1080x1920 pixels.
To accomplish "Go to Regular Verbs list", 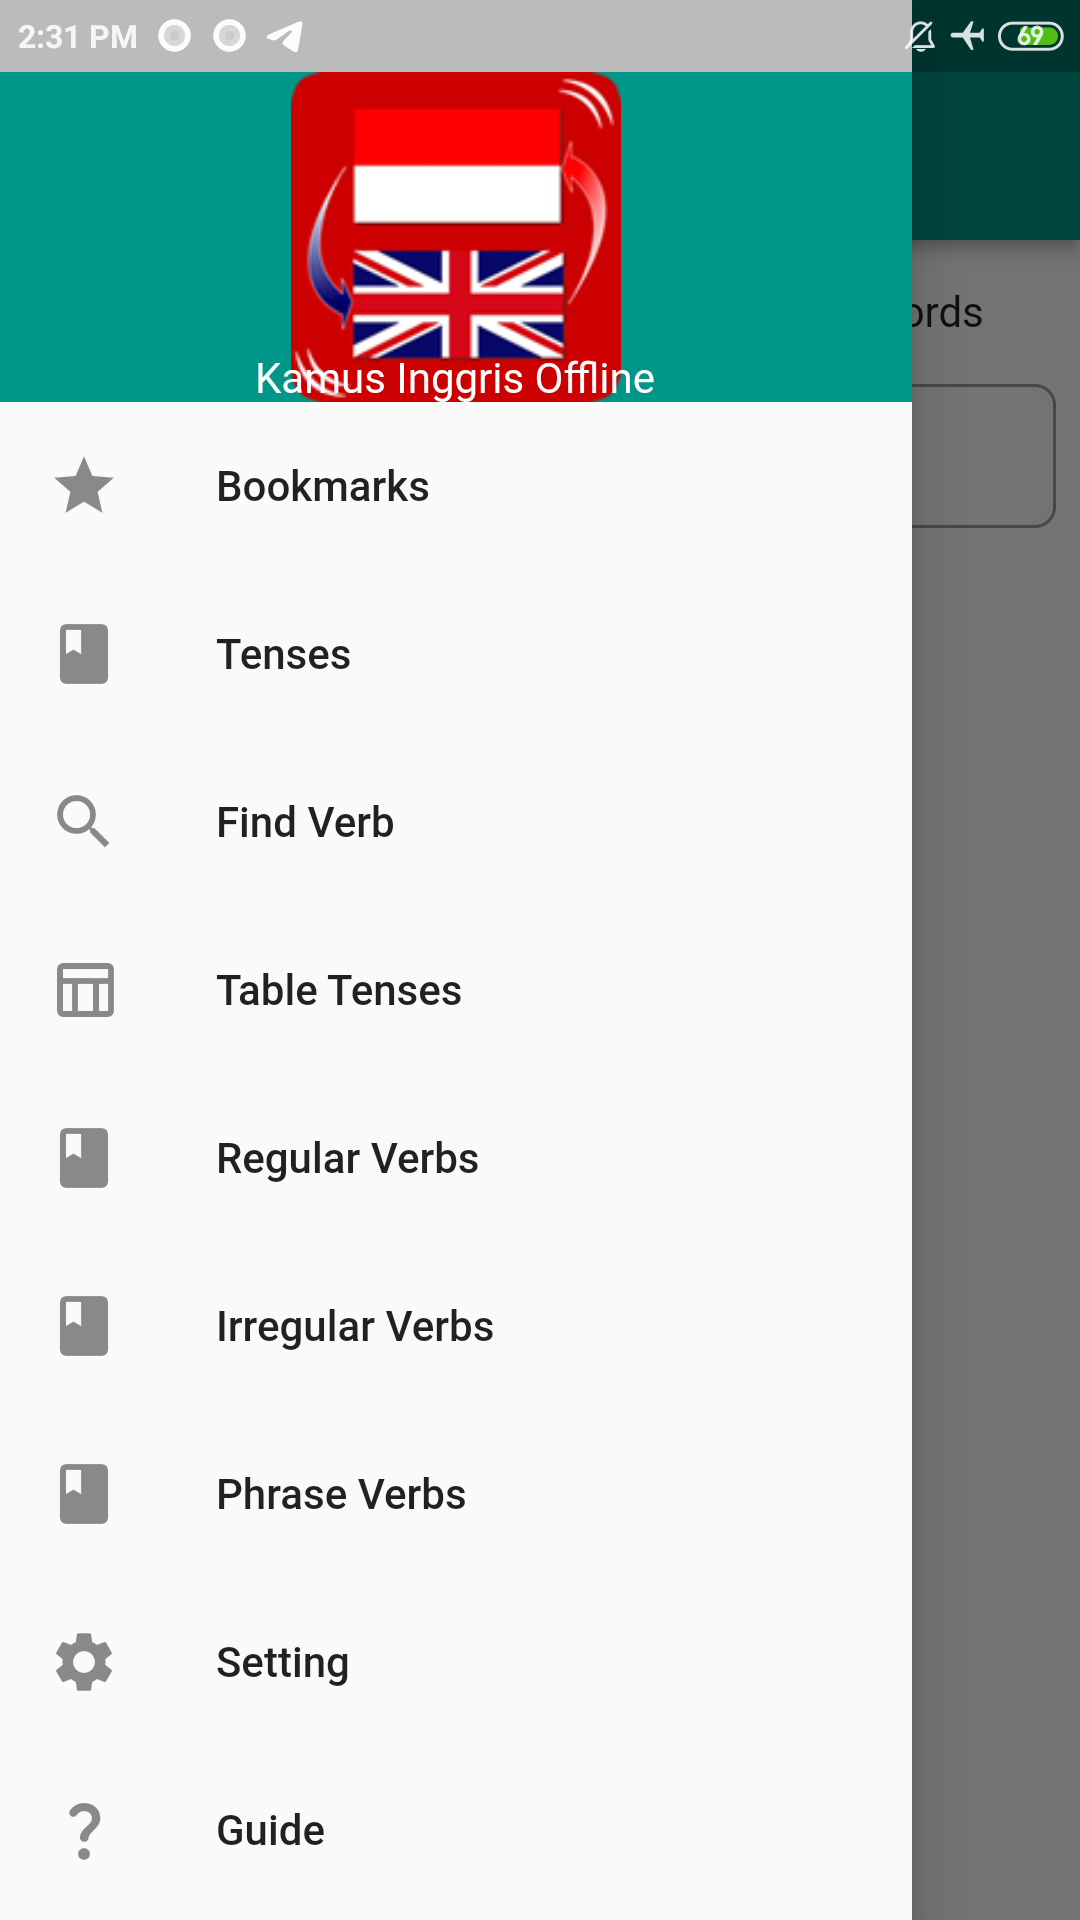I will pyautogui.click(x=456, y=1158).
